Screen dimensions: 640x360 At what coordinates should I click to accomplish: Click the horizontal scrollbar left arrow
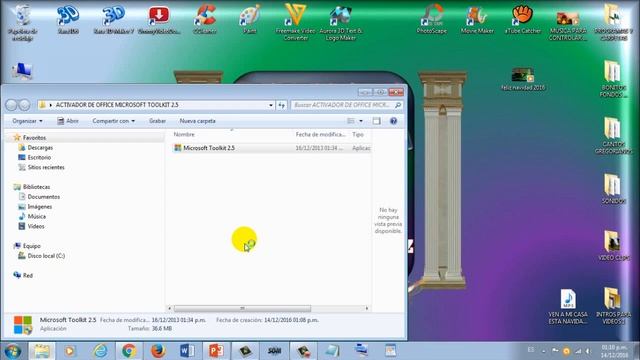[x=169, y=308]
